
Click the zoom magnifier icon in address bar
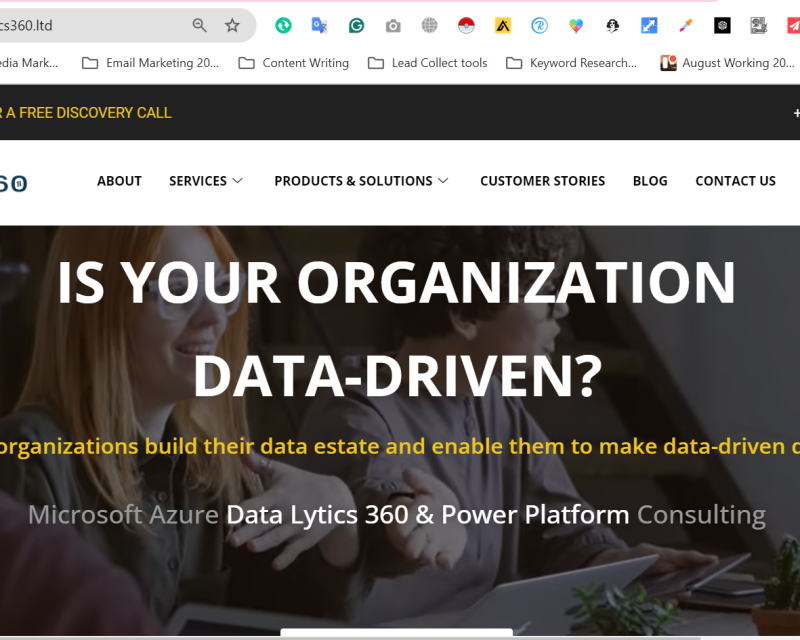click(x=199, y=25)
